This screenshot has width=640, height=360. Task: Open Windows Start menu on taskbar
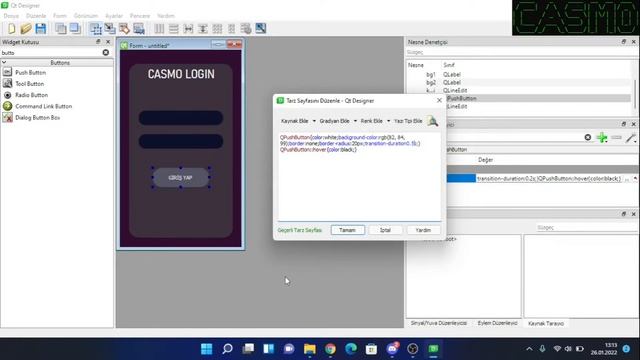207,349
